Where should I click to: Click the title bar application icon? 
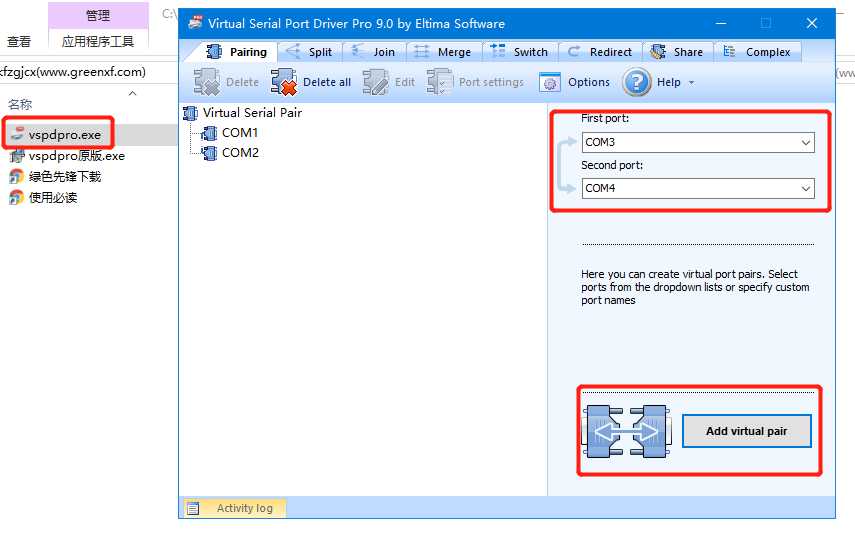(195, 23)
